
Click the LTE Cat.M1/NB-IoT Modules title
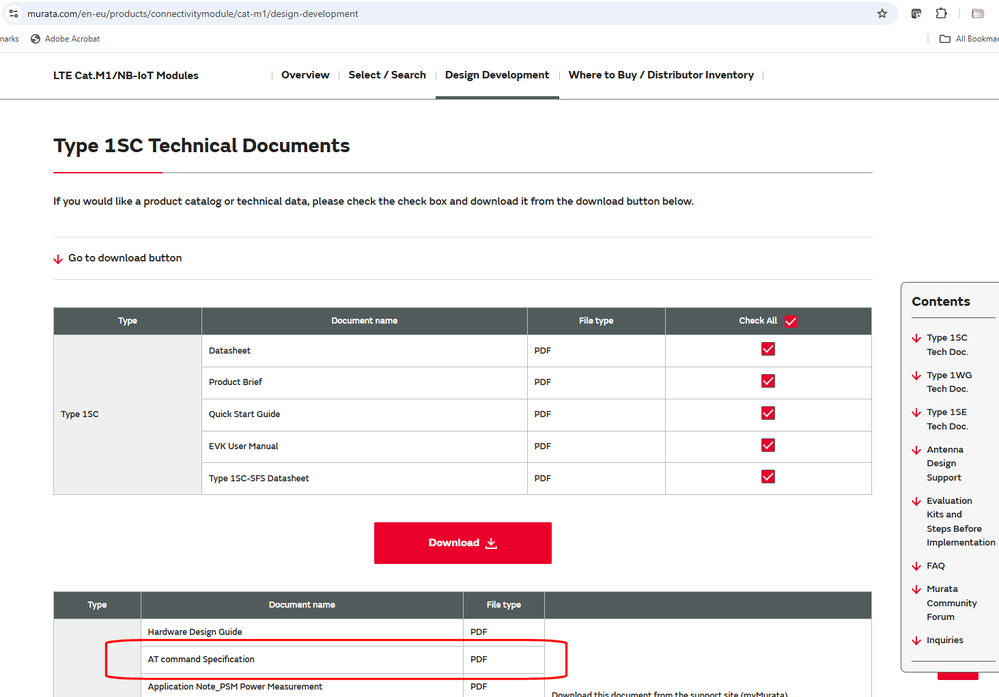tap(126, 76)
